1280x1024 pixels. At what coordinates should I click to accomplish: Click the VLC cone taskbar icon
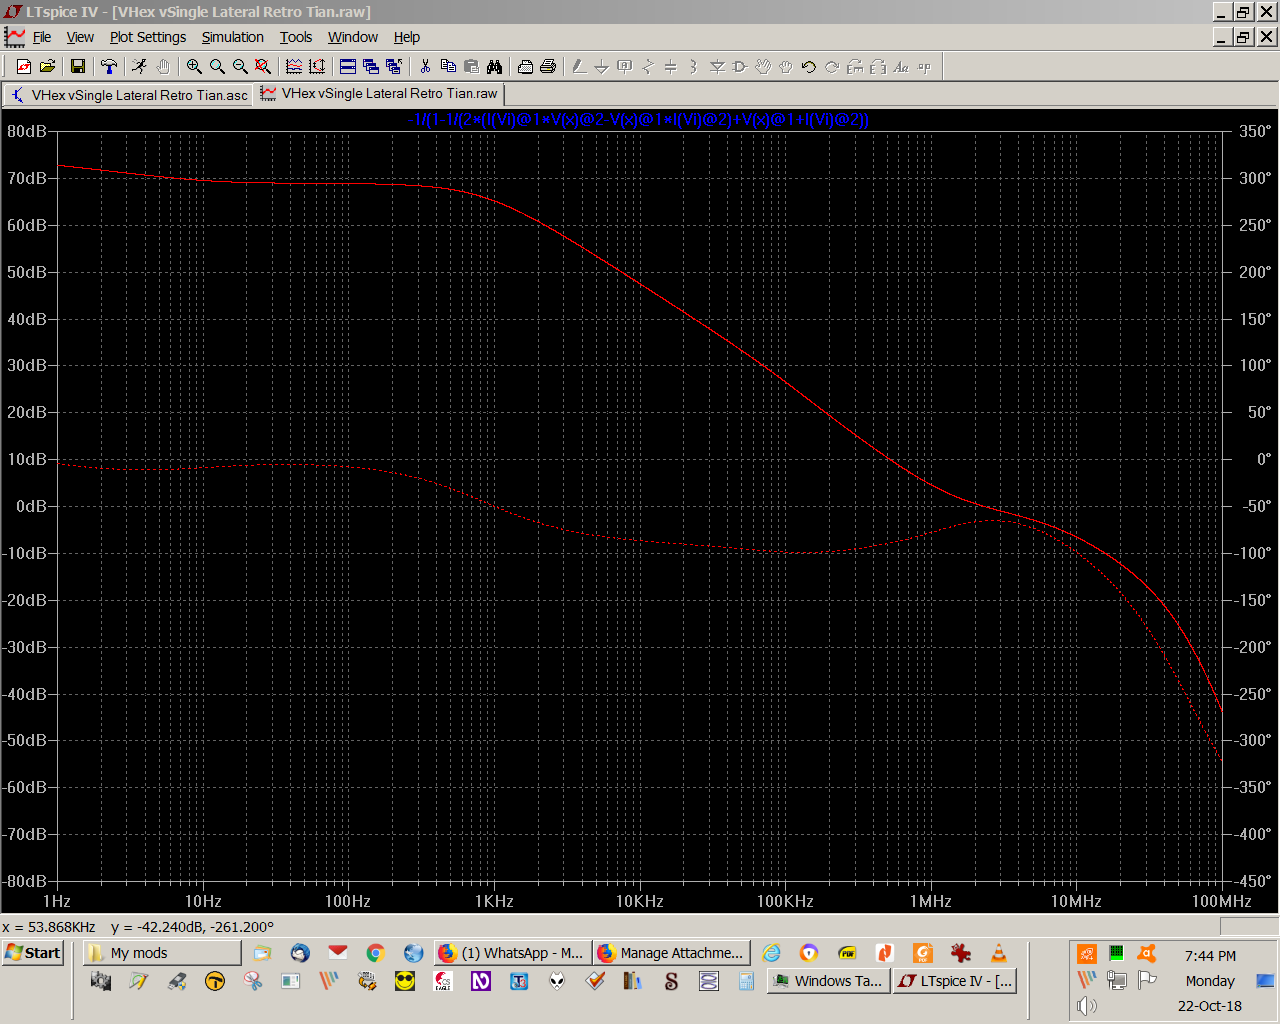[x=998, y=953]
